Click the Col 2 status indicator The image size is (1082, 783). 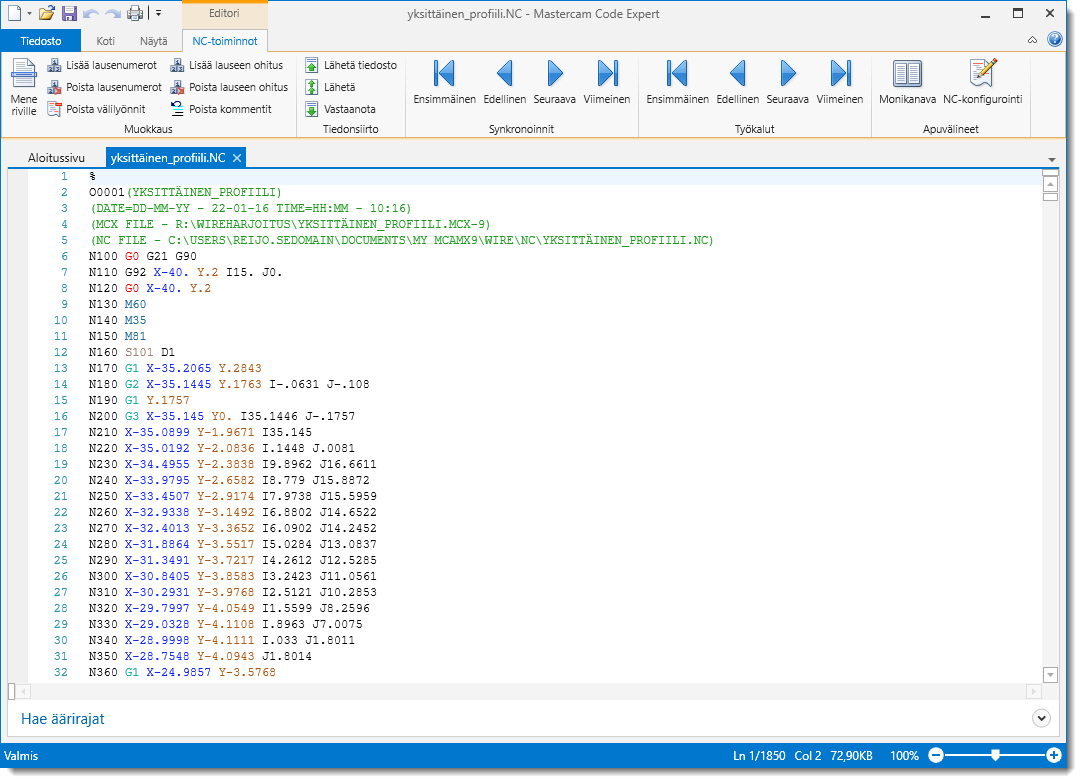[808, 756]
